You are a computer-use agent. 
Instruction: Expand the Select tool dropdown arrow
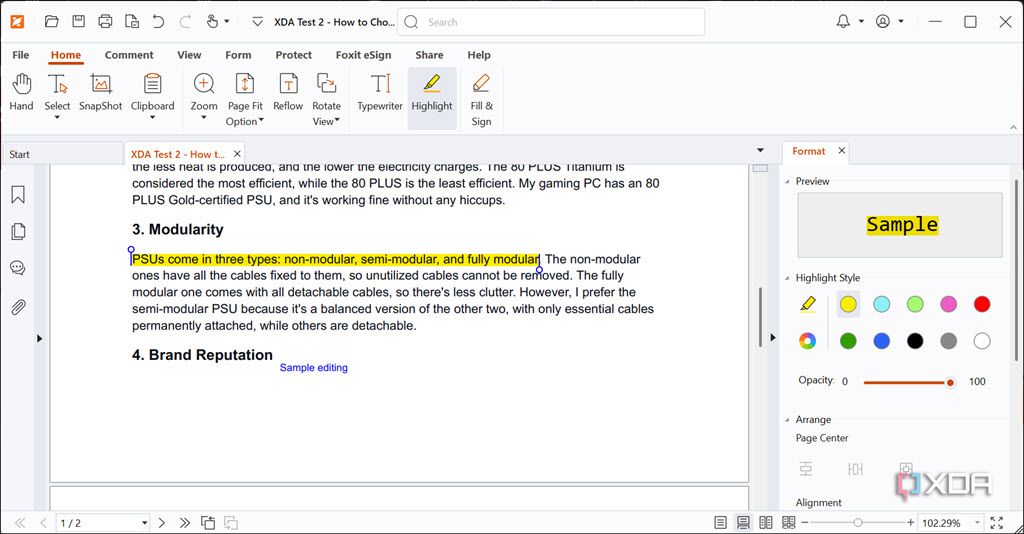tap(57, 118)
